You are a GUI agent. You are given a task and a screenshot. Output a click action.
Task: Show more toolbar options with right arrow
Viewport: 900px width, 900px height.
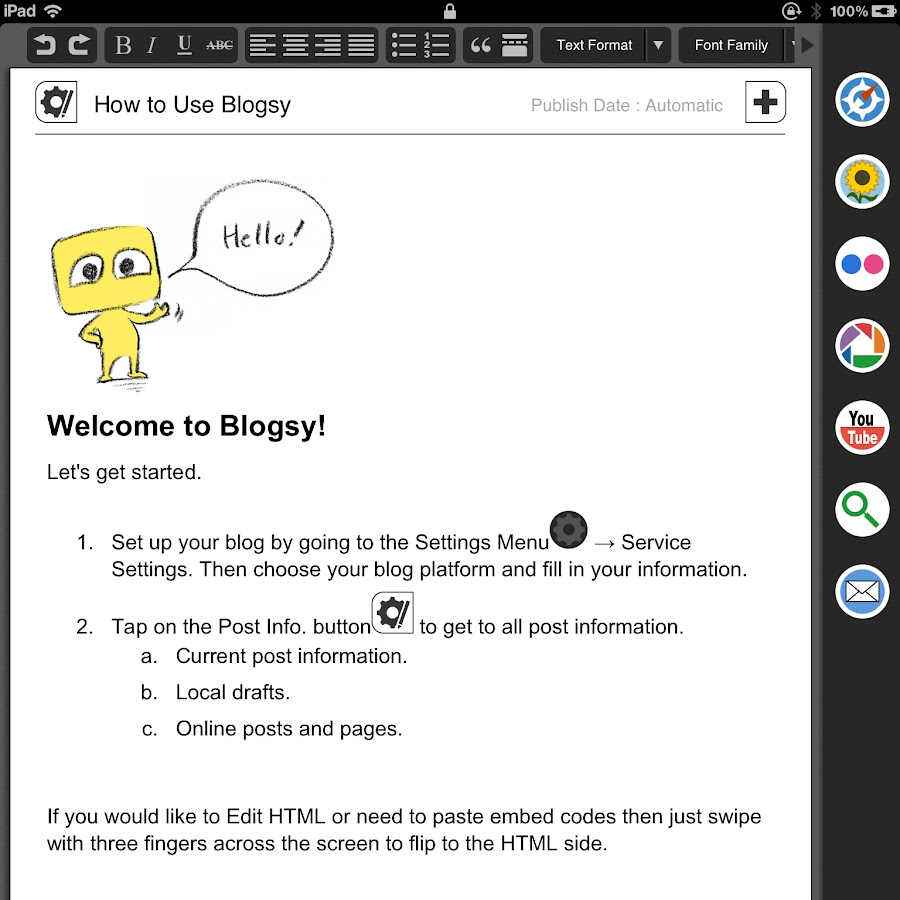pyautogui.click(x=807, y=45)
